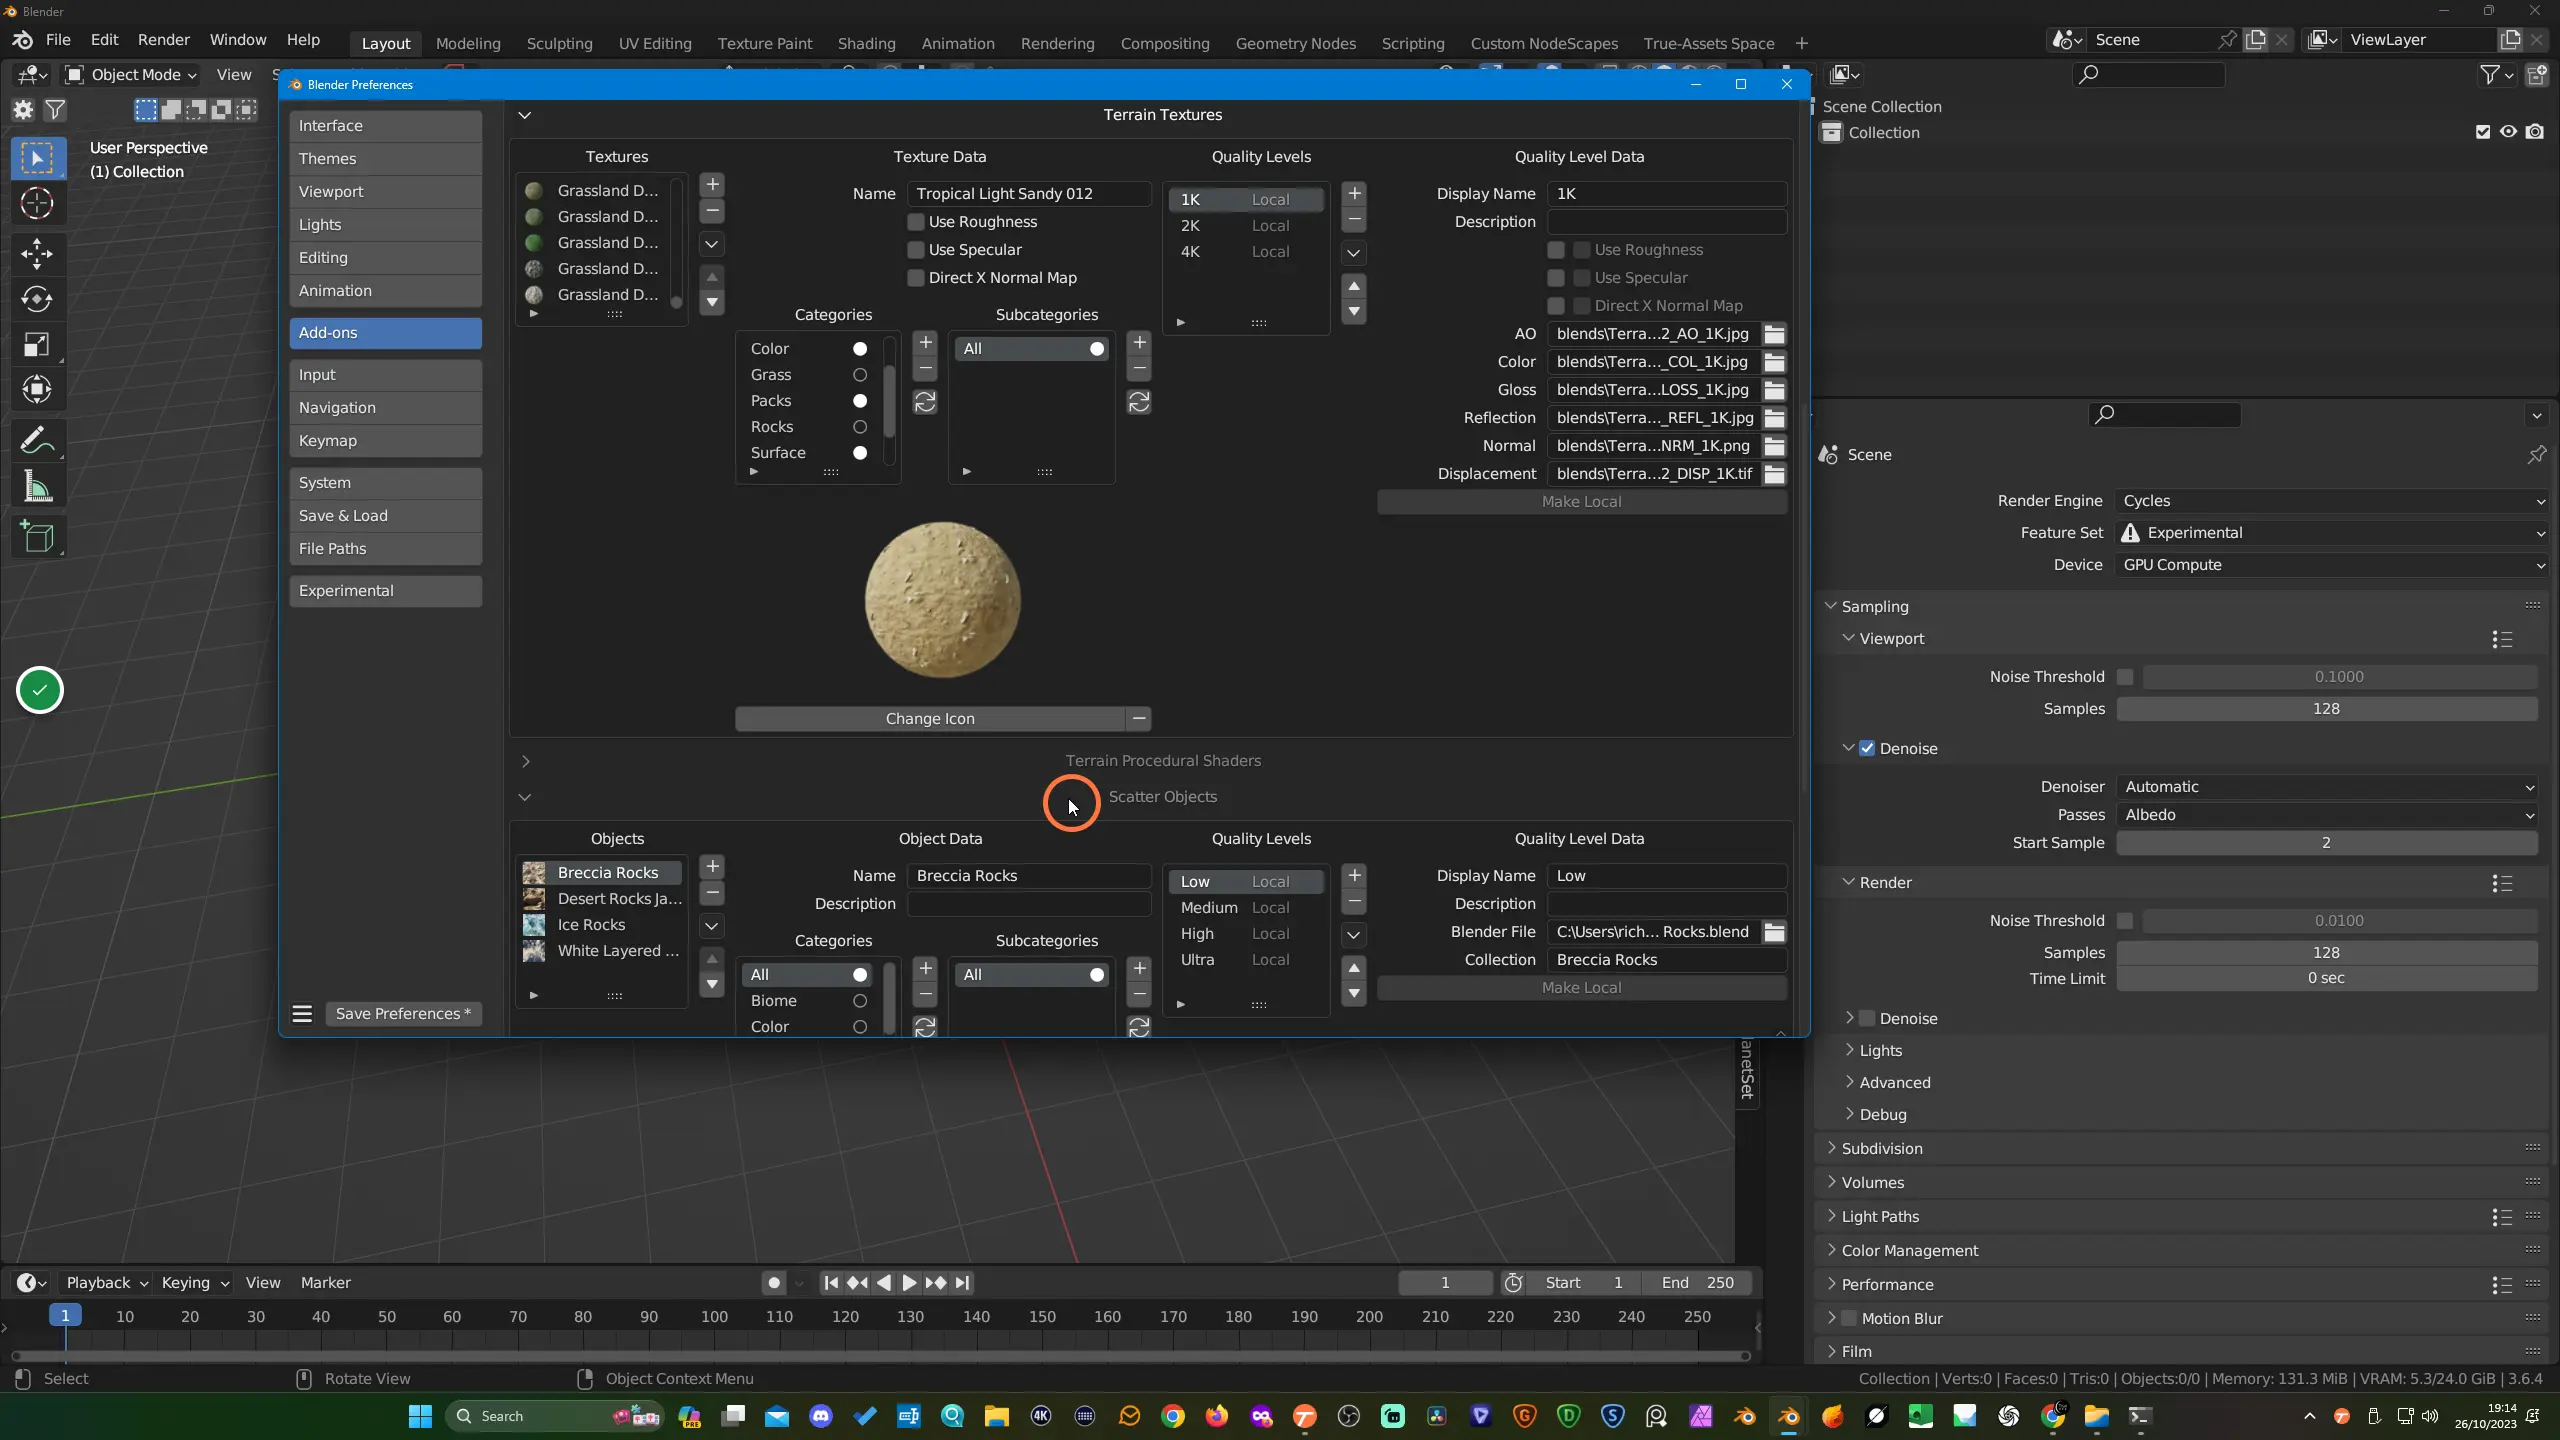Image resolution: width=2560 pixels, height=1440 pixels.
Task: Hide Collection in viewport via eye icon
Action: click(2508, 132)
